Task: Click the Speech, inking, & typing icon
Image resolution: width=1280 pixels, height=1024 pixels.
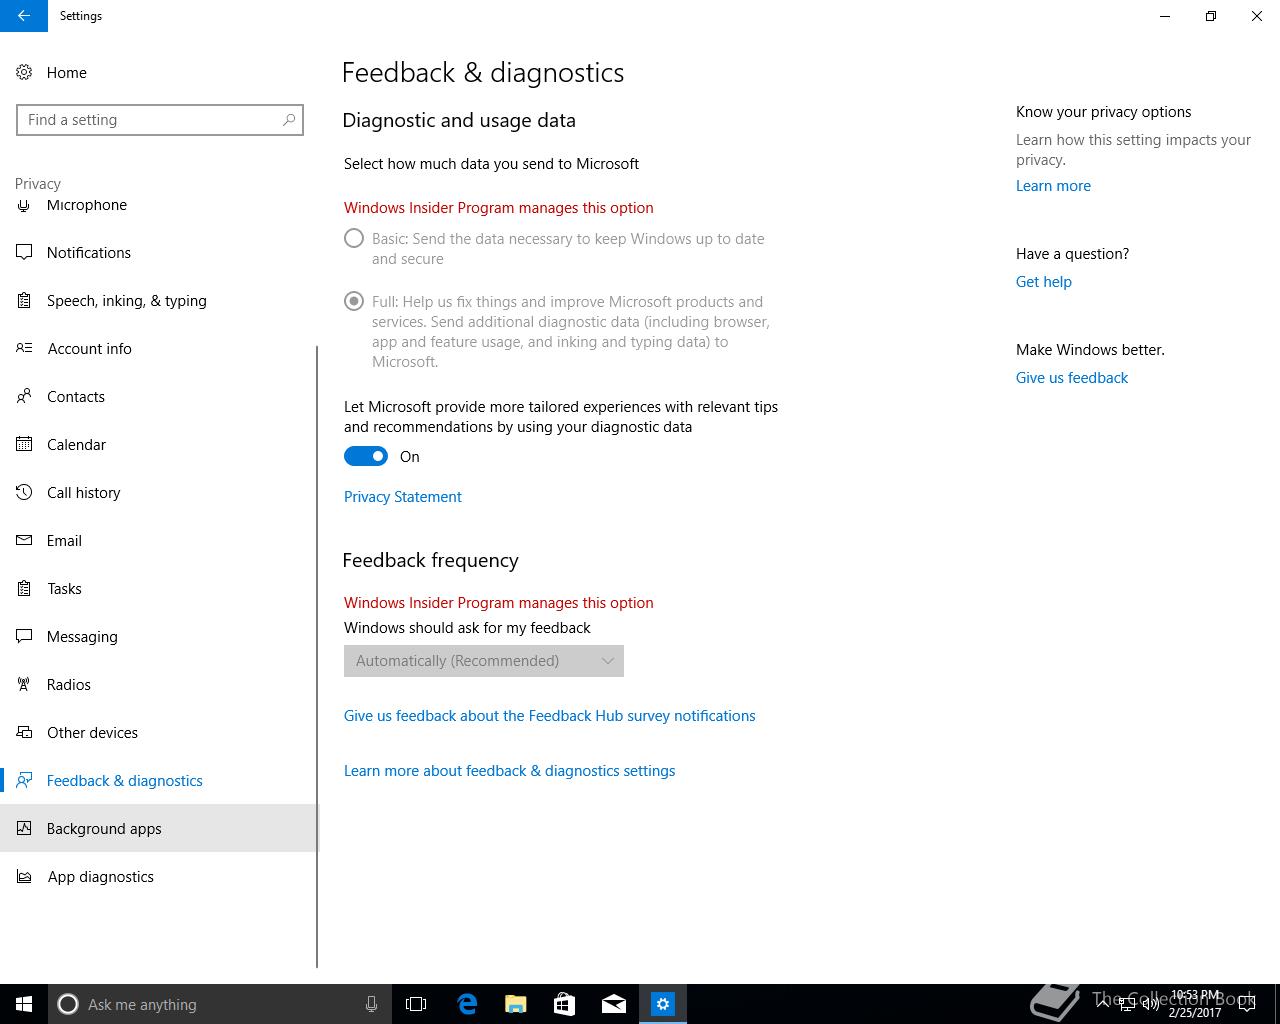Action: [x=24, y=300]
